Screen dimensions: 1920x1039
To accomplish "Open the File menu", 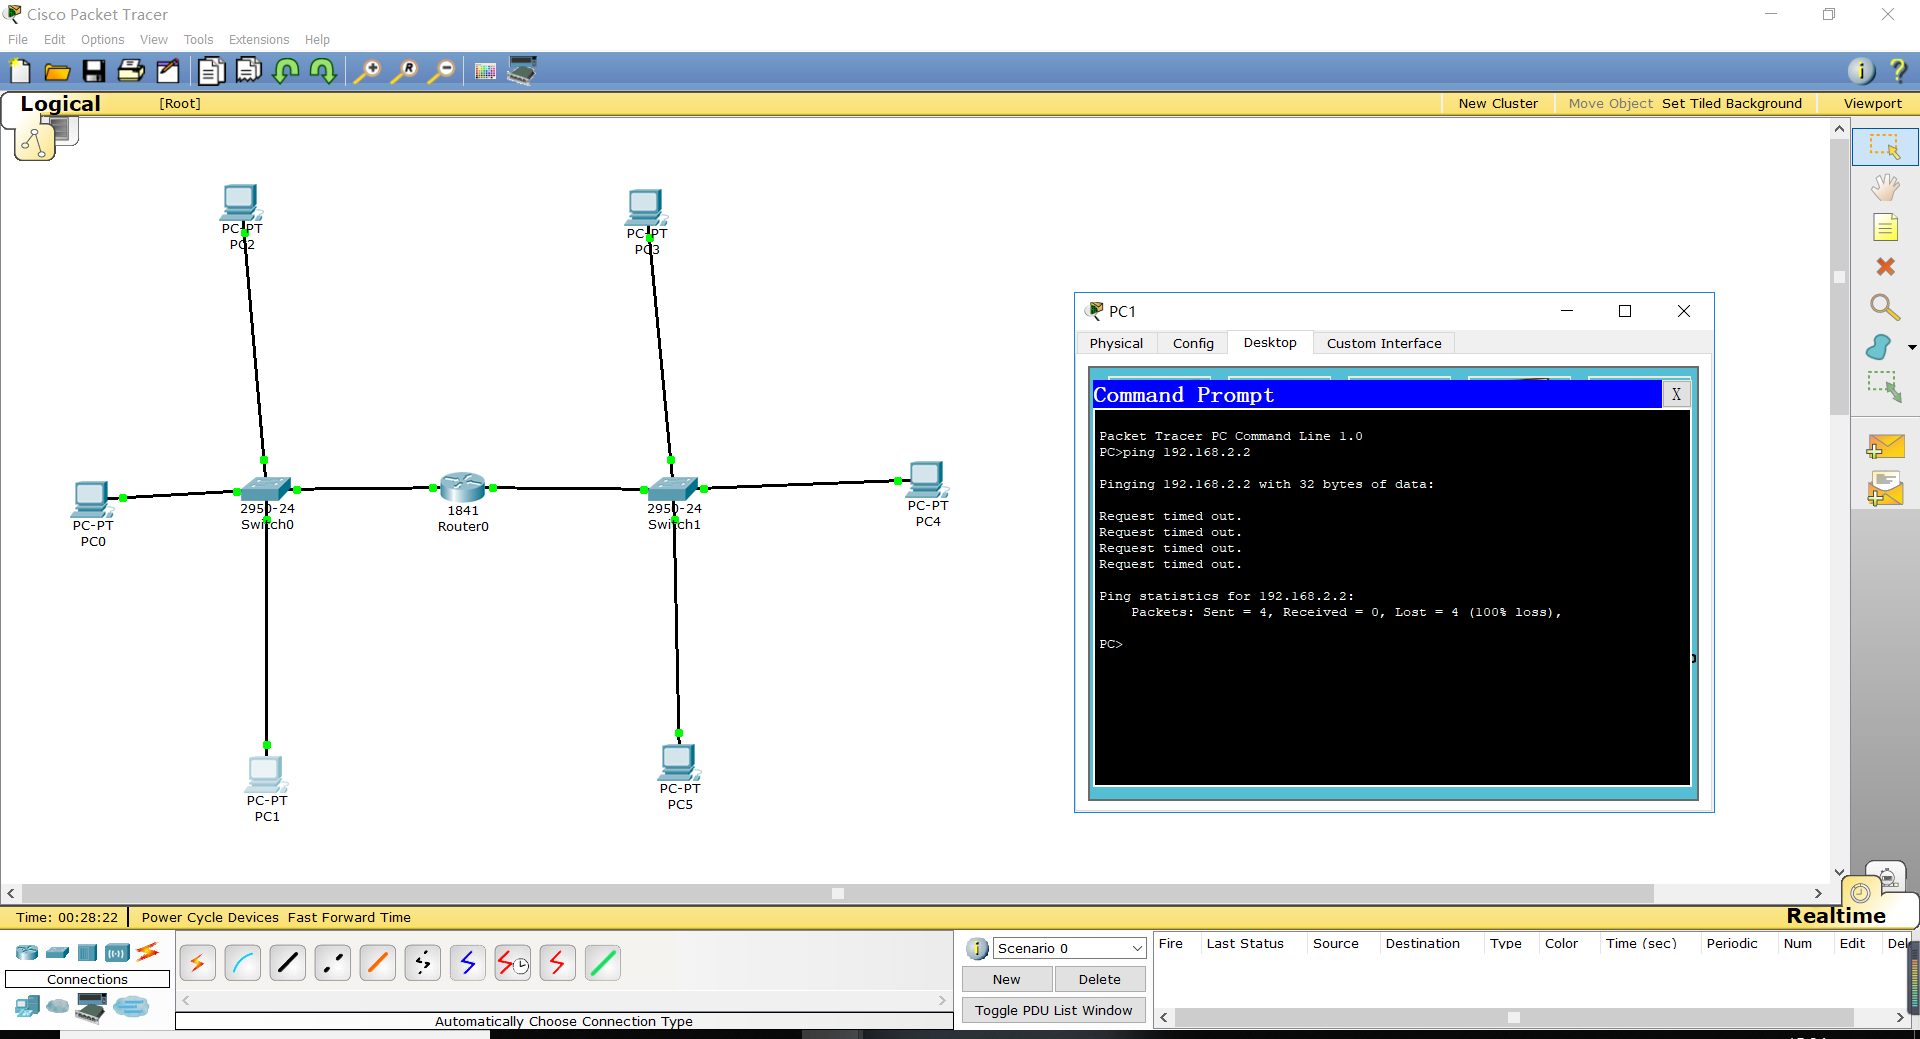I will (18, 40).
